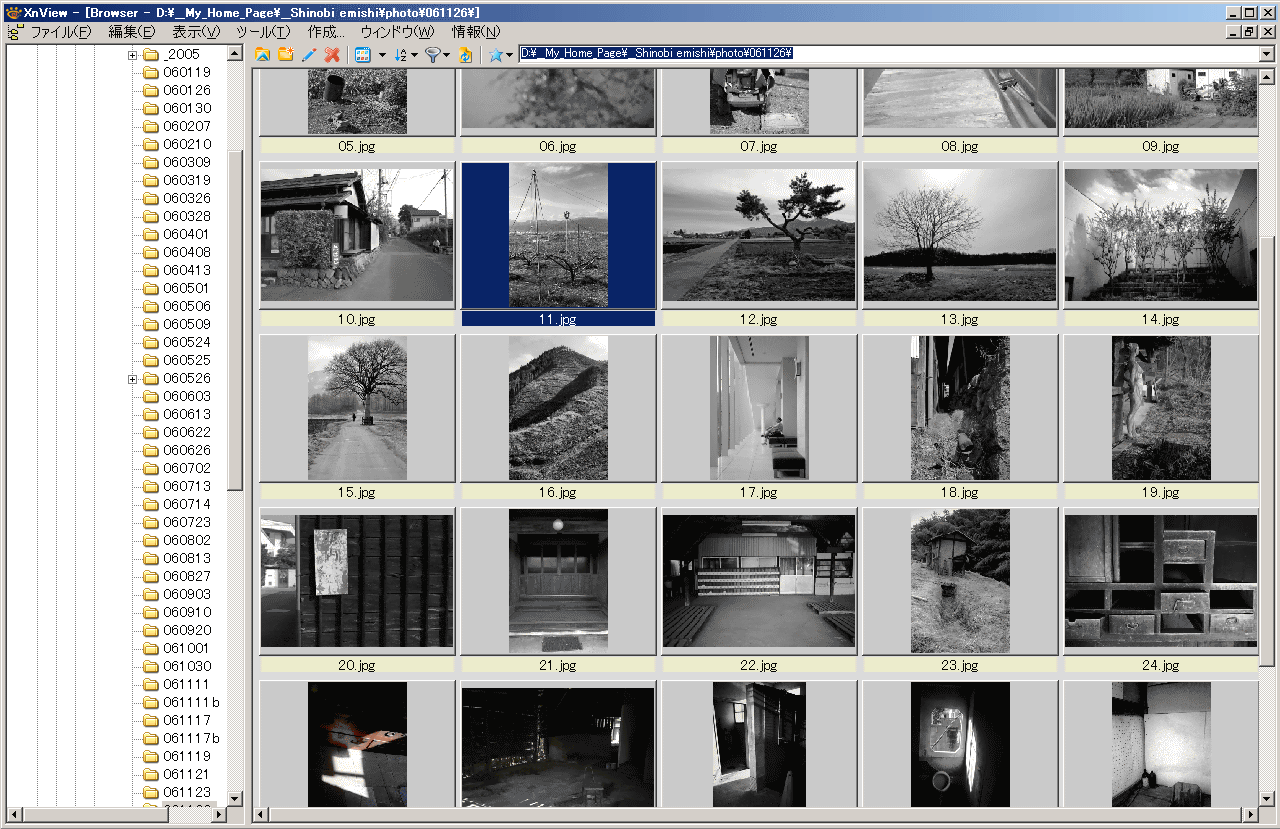
Task: Click the folder icon beside 060903
Action: [x=151, y=594]
